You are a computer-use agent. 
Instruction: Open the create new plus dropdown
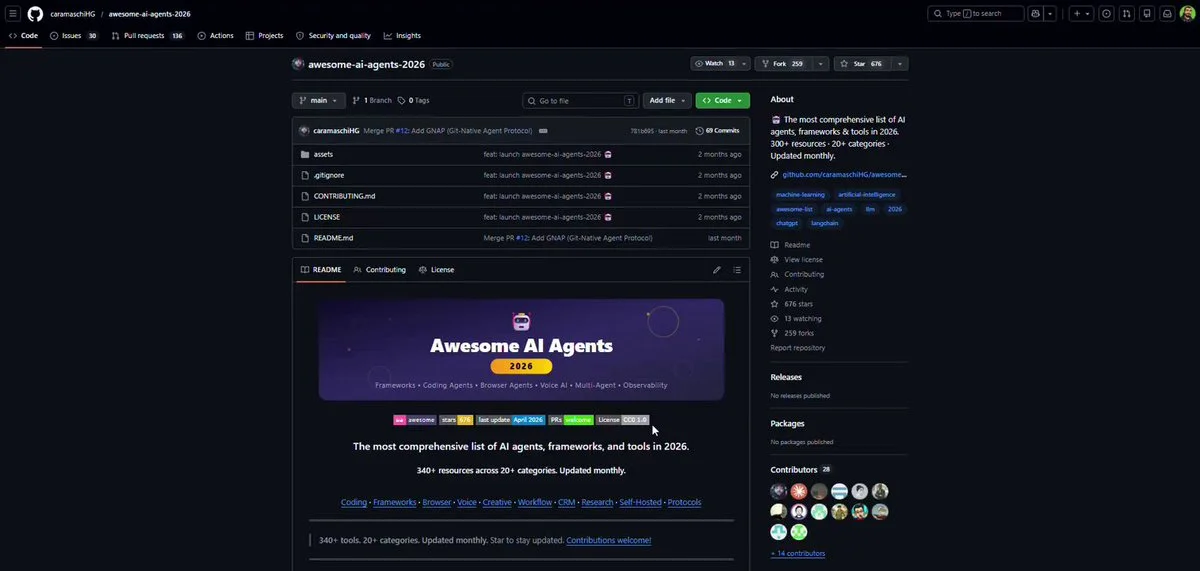coord(1081,14)
